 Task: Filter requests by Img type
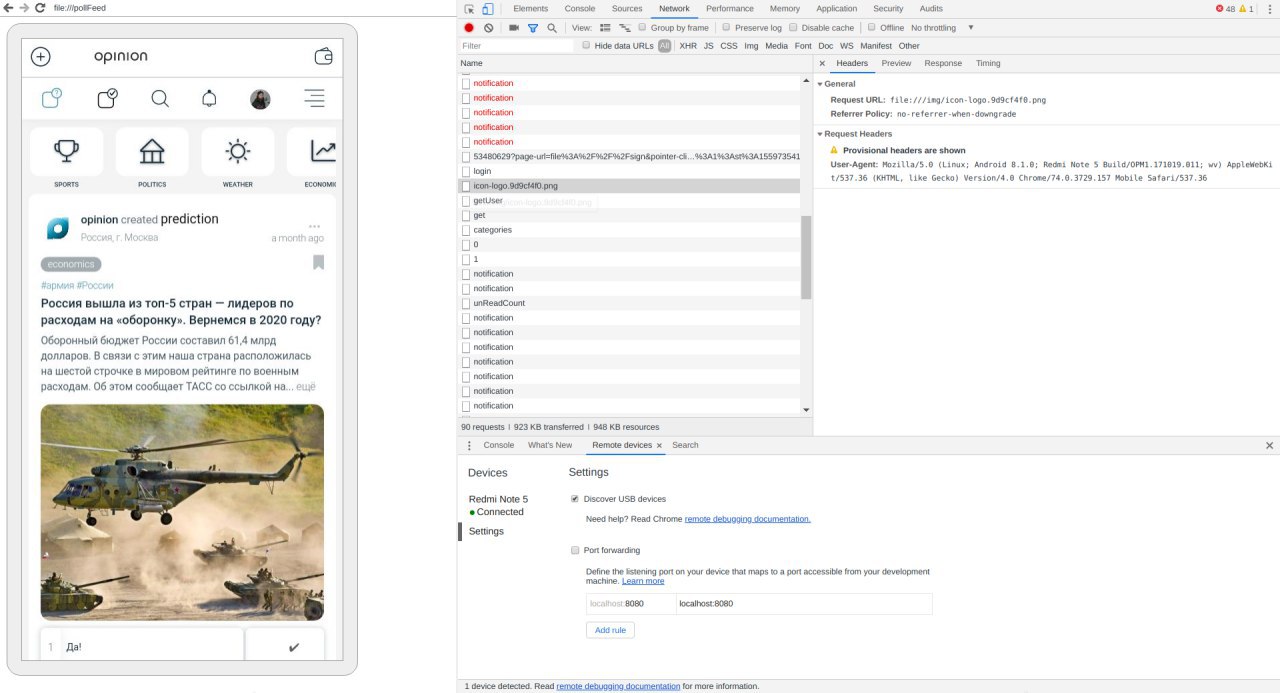click(x=751, y=46)
